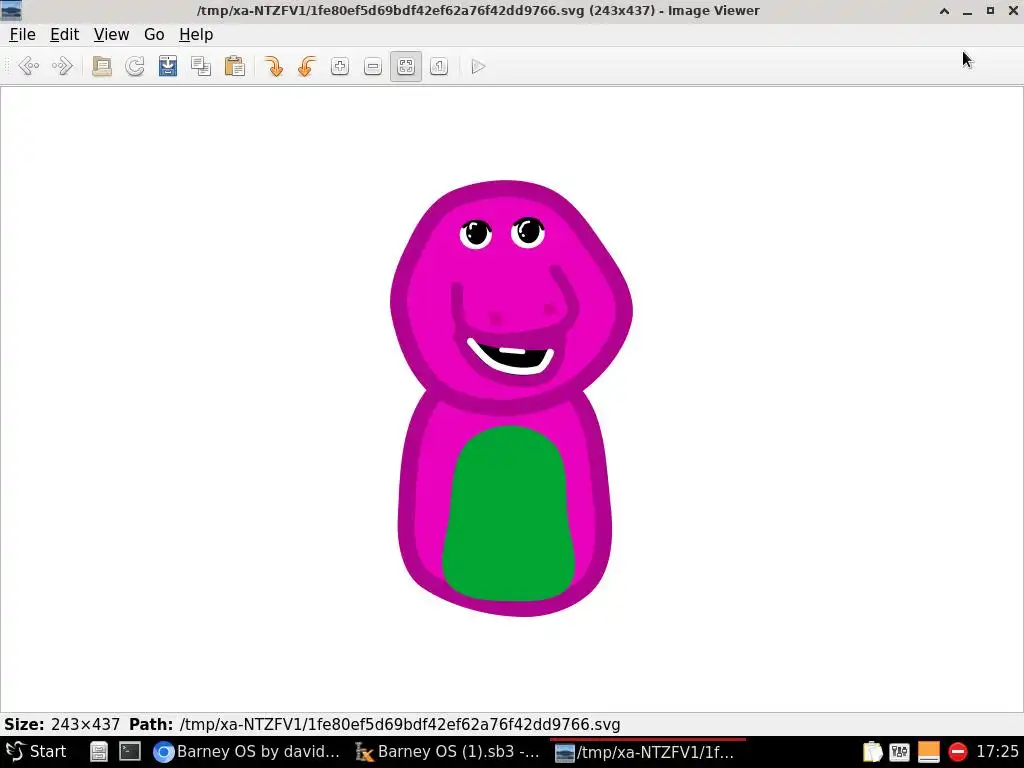Save the image with the toolbar icon
The height and width of the screenshot is (768, 1024).
click(x=168, y=66)
